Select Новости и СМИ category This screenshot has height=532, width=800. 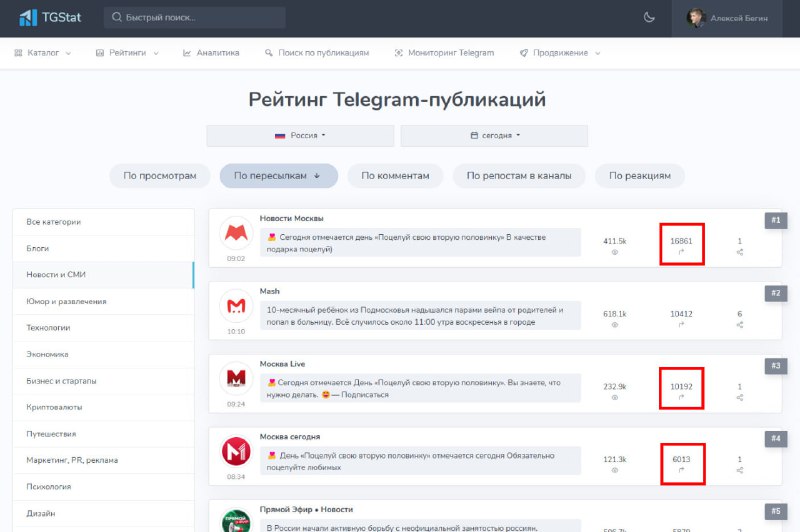104,275
